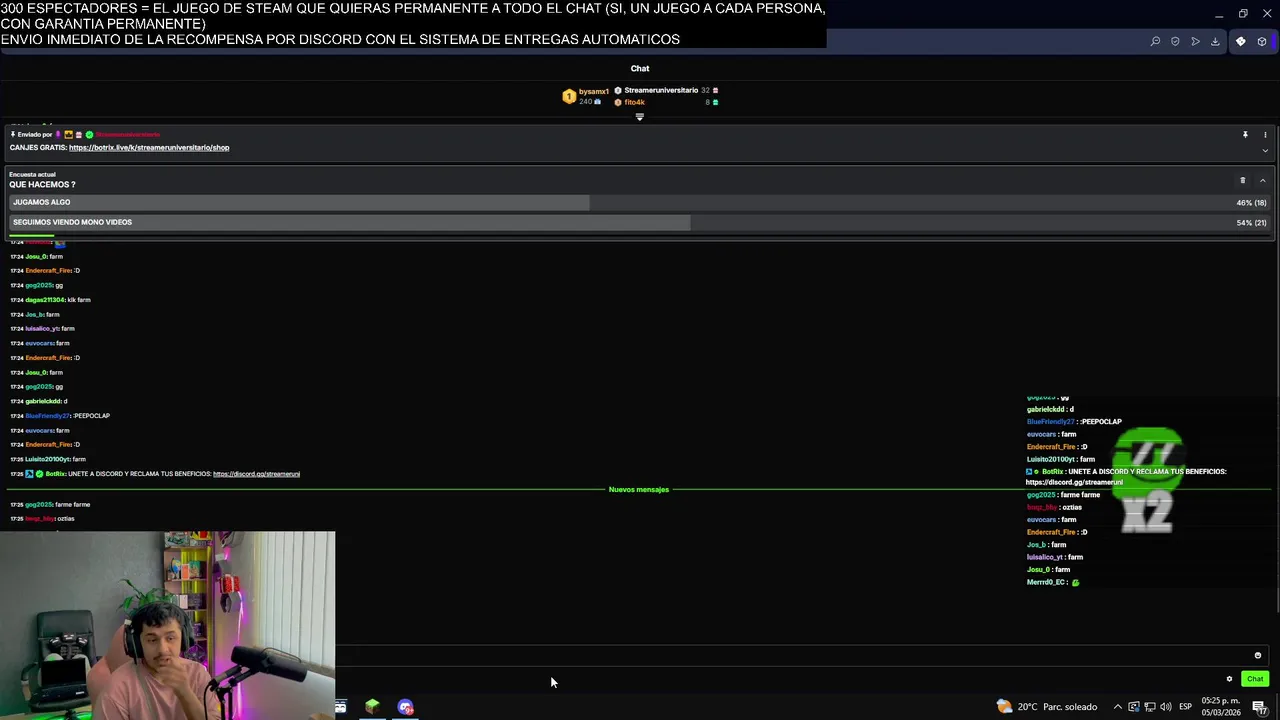Click the 46% (18) poll result

[1251, 203]
